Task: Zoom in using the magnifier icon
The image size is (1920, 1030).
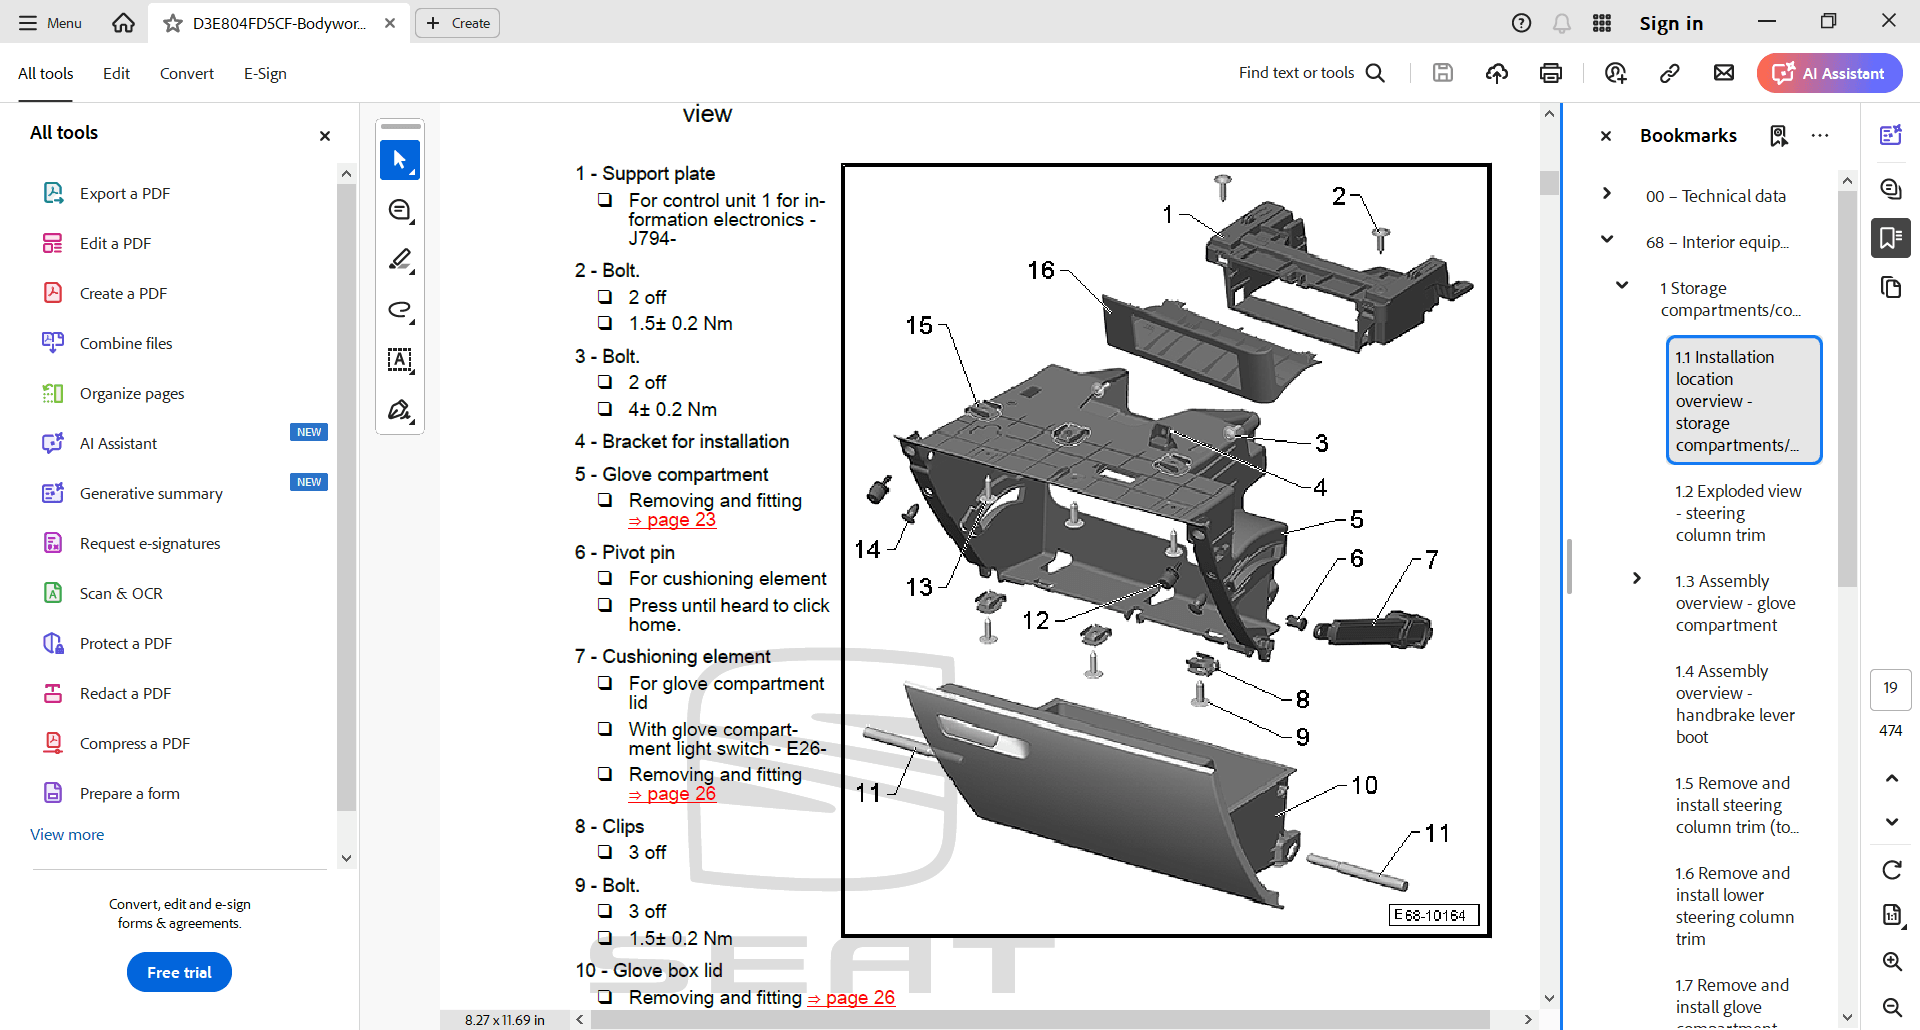Action: coord(1891,962)
